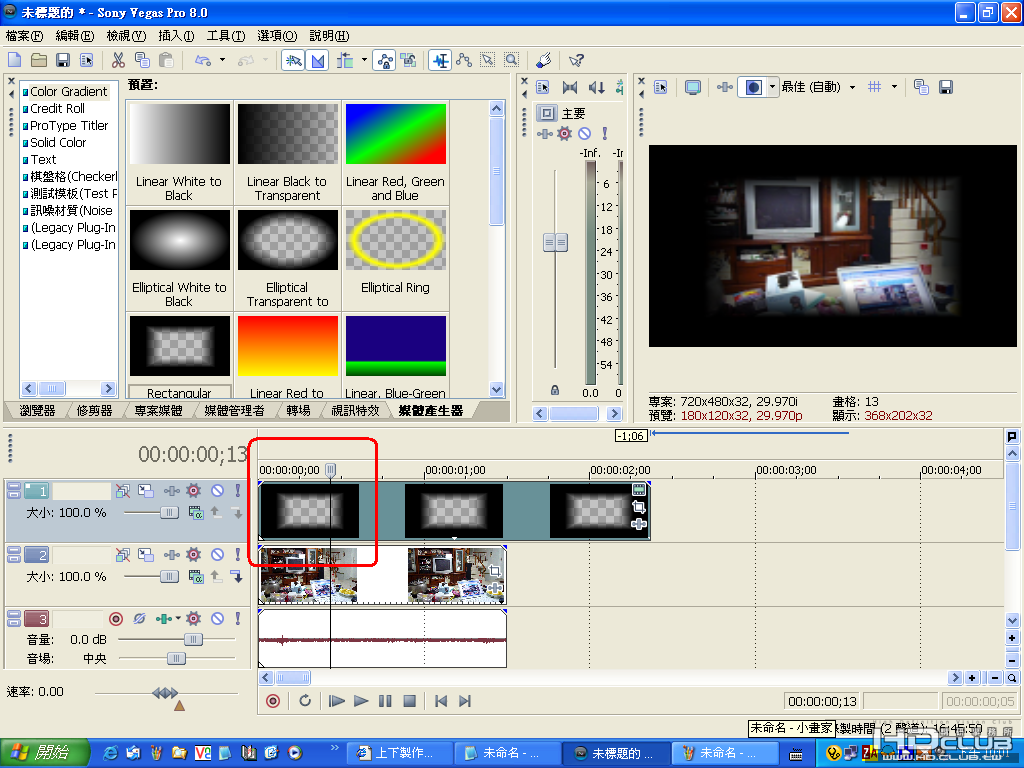1024x768 pixels.
Task: Toggle the Enable Snapping toolbar button
Action: click(294, 60)
